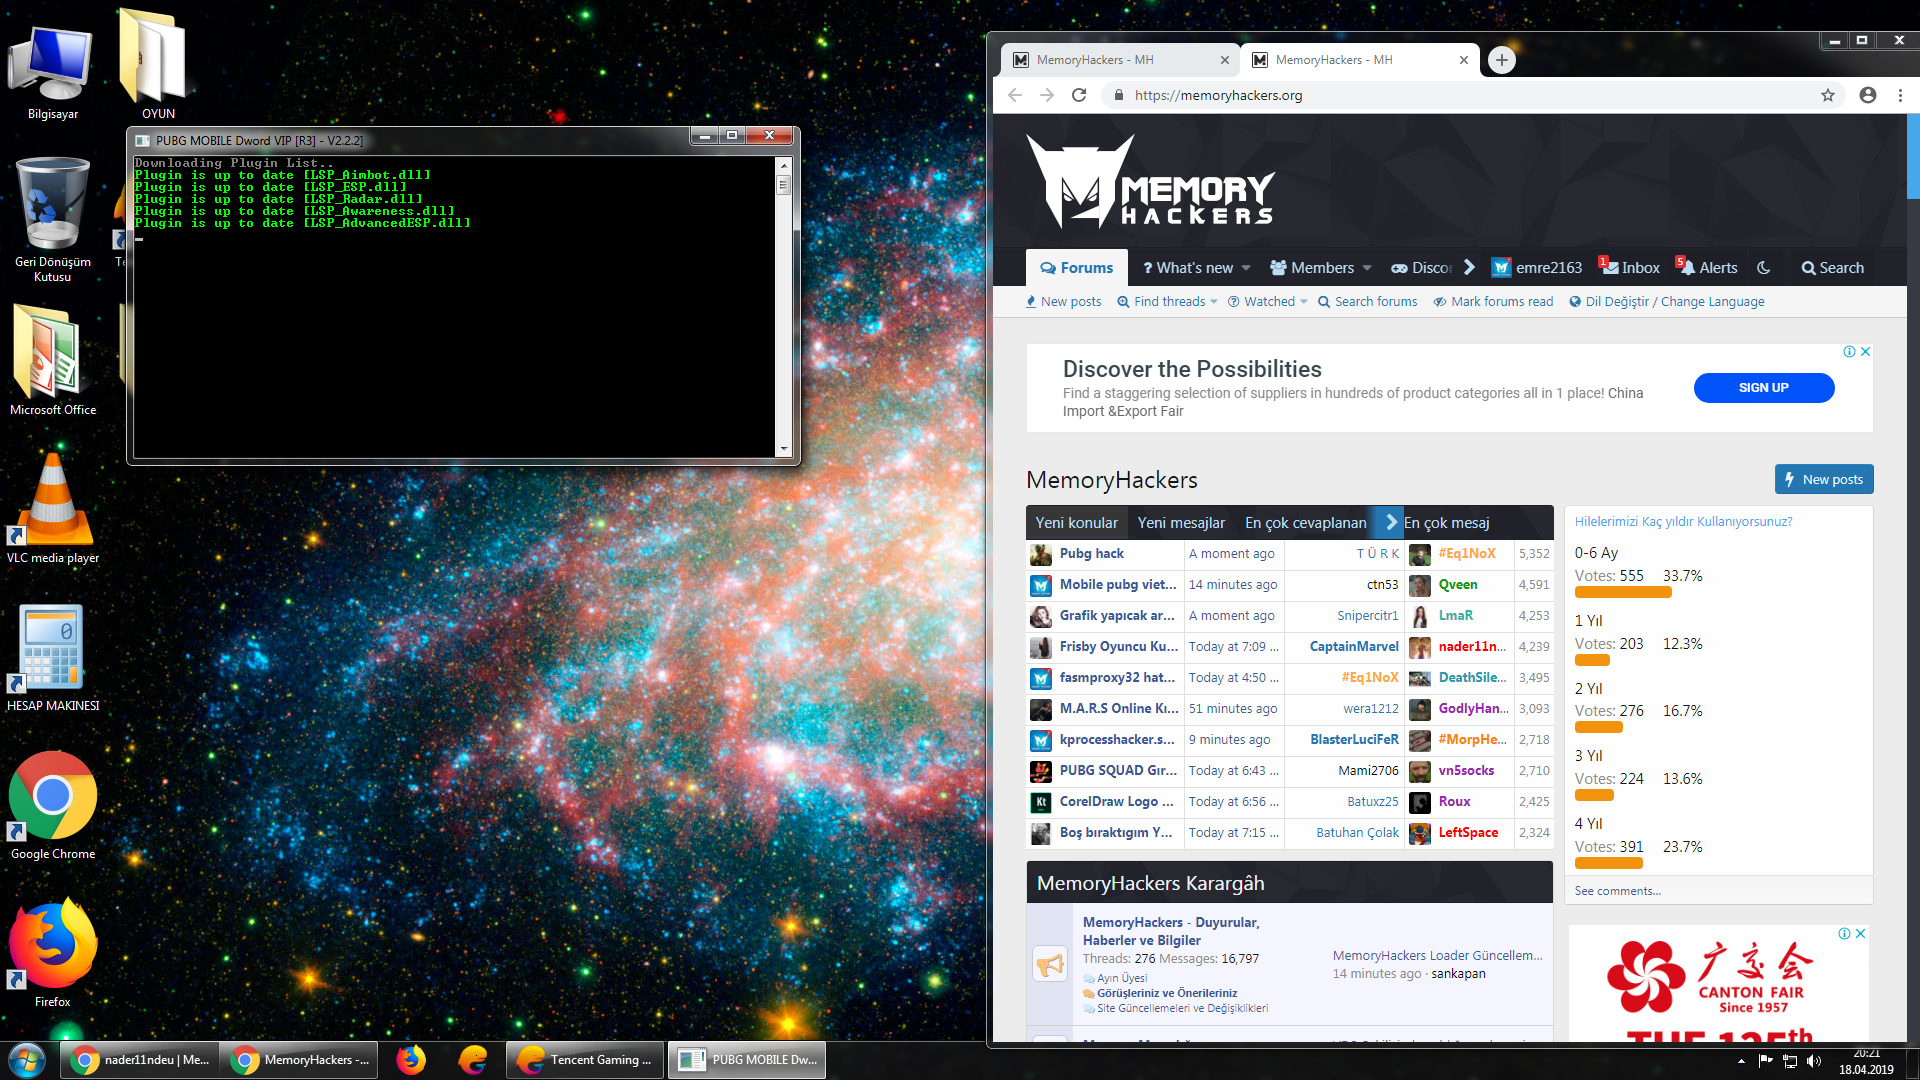Viewport: 1920px width, 1080px height.
Task: Launch Google Chrome desktop shortcut
Action: click(x=53, y=805)
